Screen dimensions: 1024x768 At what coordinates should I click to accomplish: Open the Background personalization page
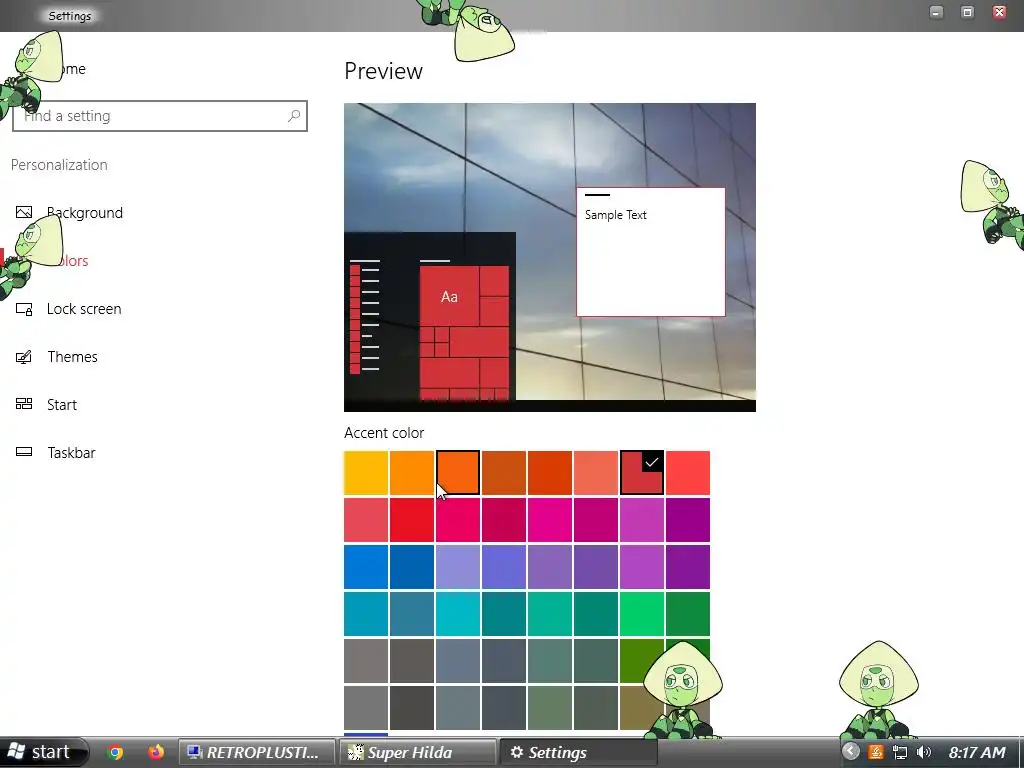point(84,213)
